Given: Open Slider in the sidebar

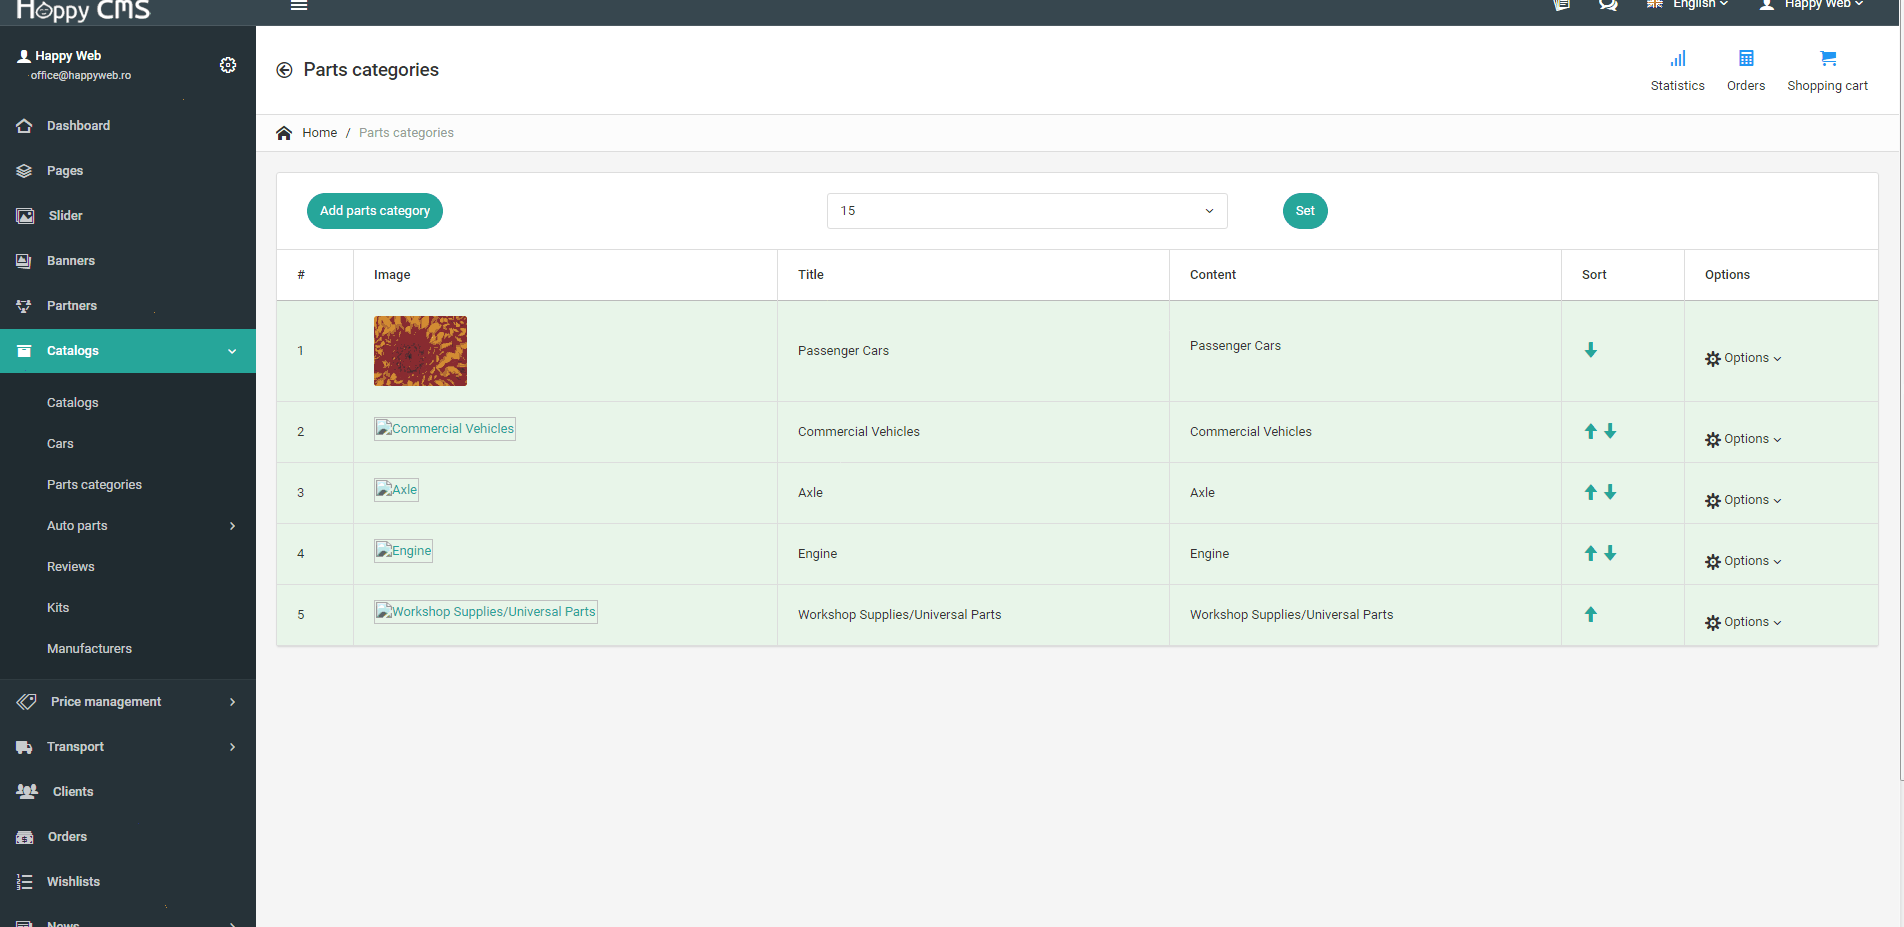Looking at the screenshot, I should tap(128, 216).
